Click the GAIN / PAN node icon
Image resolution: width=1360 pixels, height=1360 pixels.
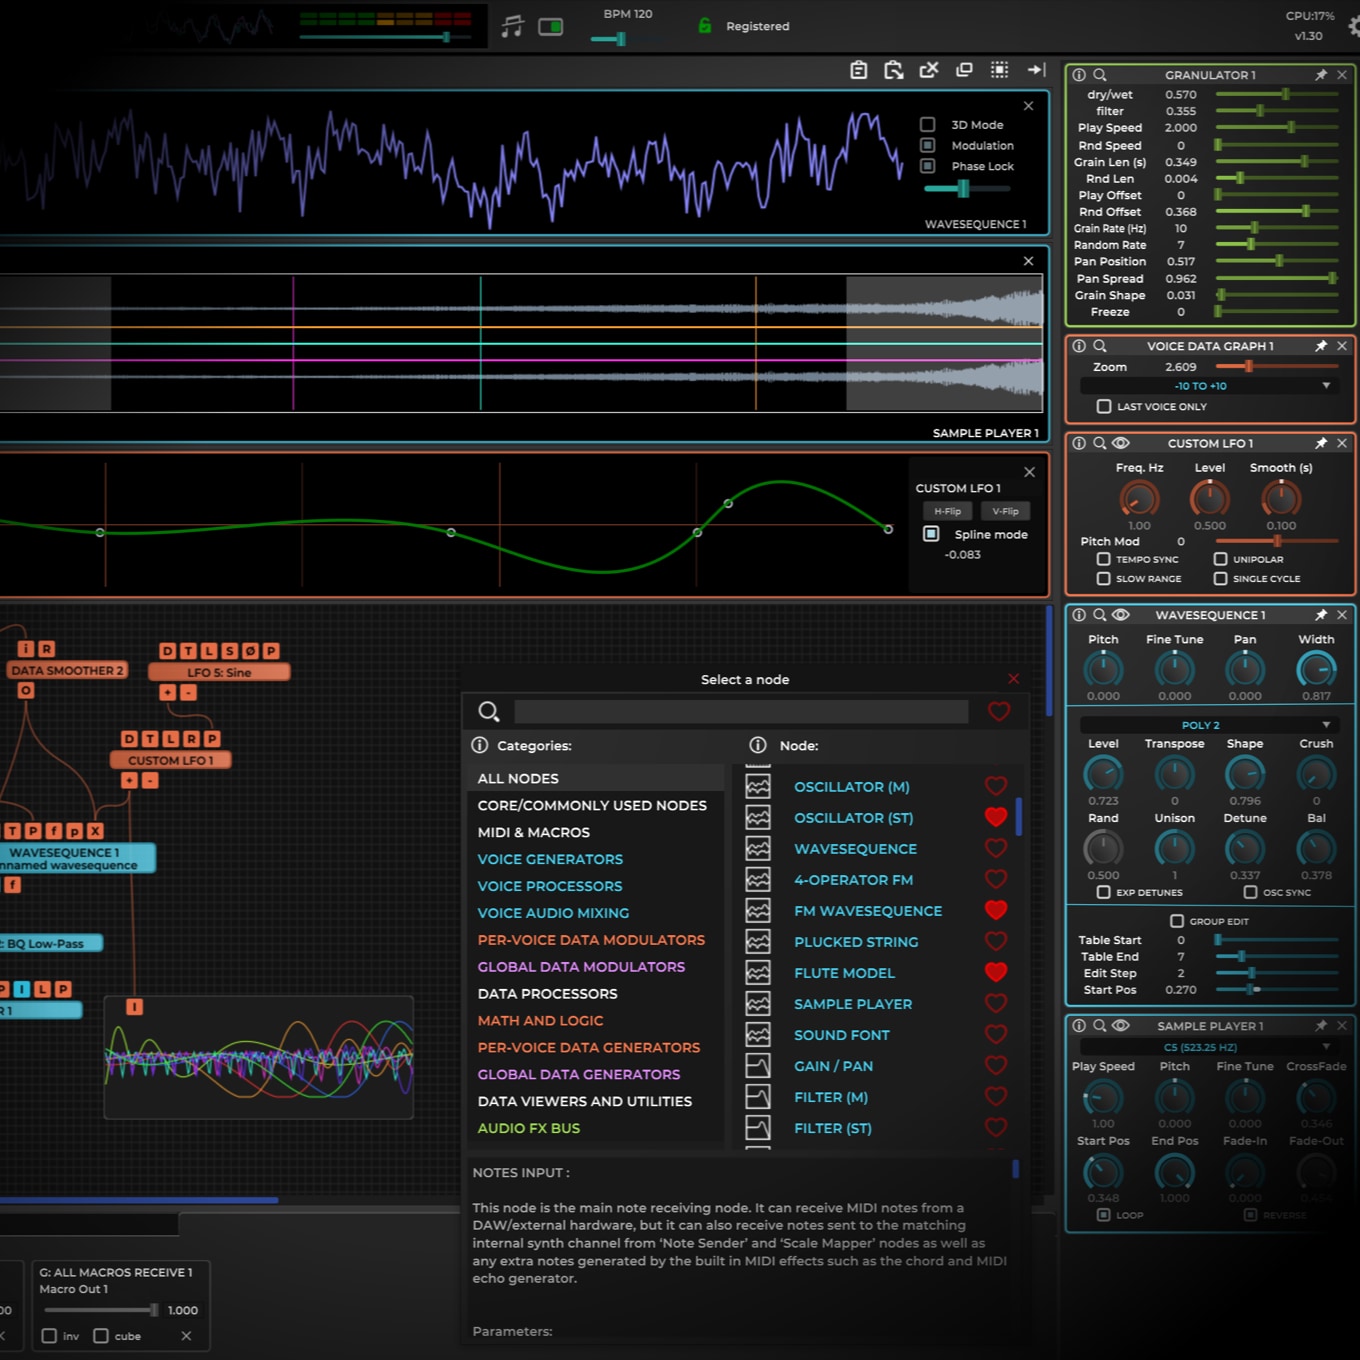(758, 1065)
